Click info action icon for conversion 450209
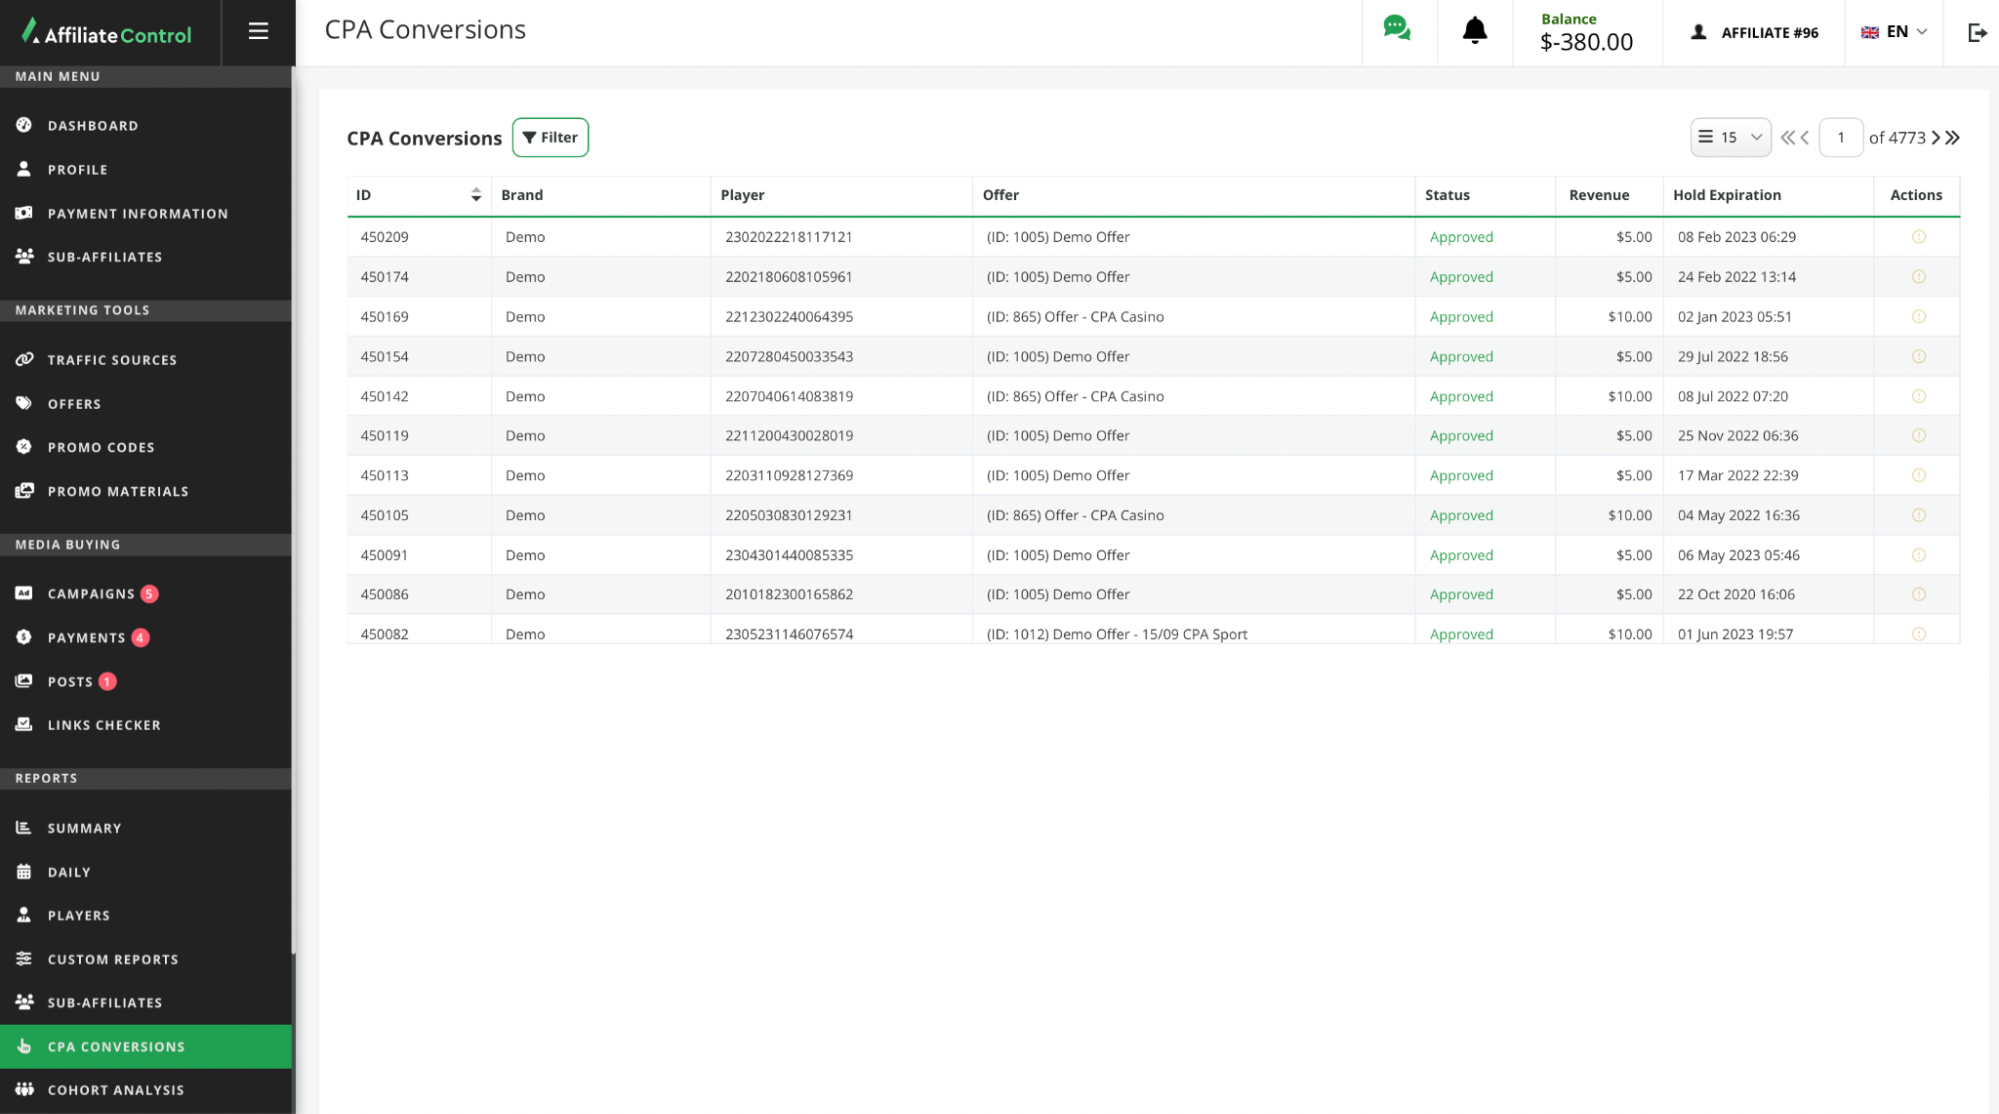Image resolution: width=1999 pixels, height=1114 pixels. point(1918,237)
